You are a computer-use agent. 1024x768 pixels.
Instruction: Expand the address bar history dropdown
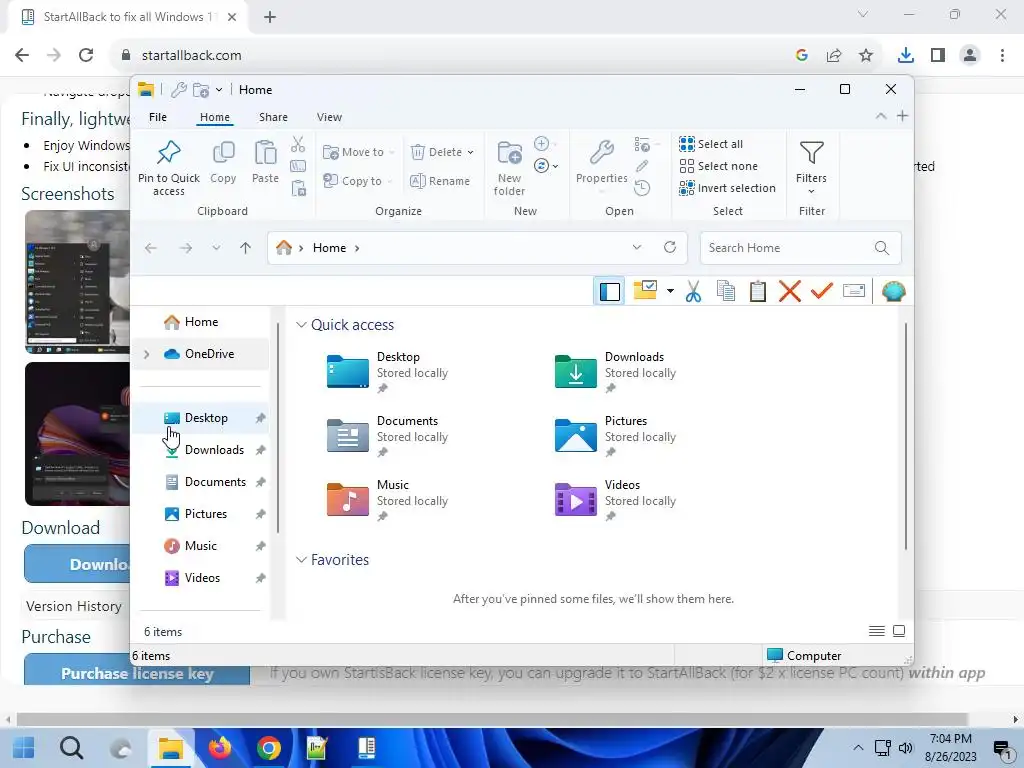tap(637, 248)
